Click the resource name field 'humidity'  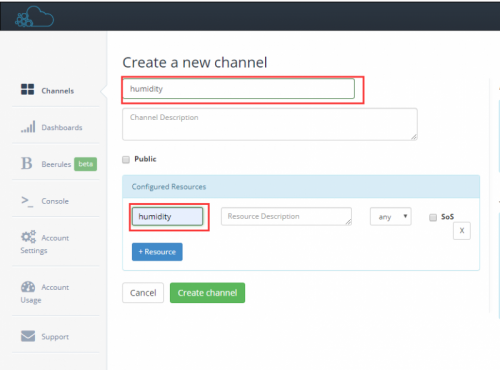[x=167, y=217]
